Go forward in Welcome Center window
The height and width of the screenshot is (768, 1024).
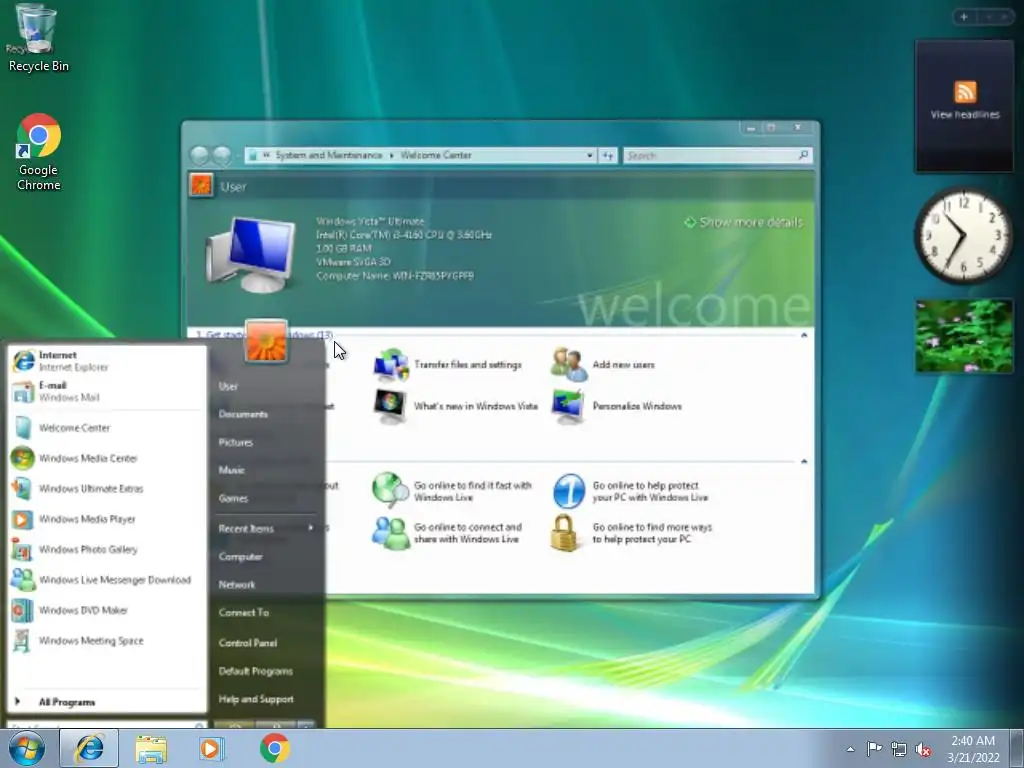[222, 155]
